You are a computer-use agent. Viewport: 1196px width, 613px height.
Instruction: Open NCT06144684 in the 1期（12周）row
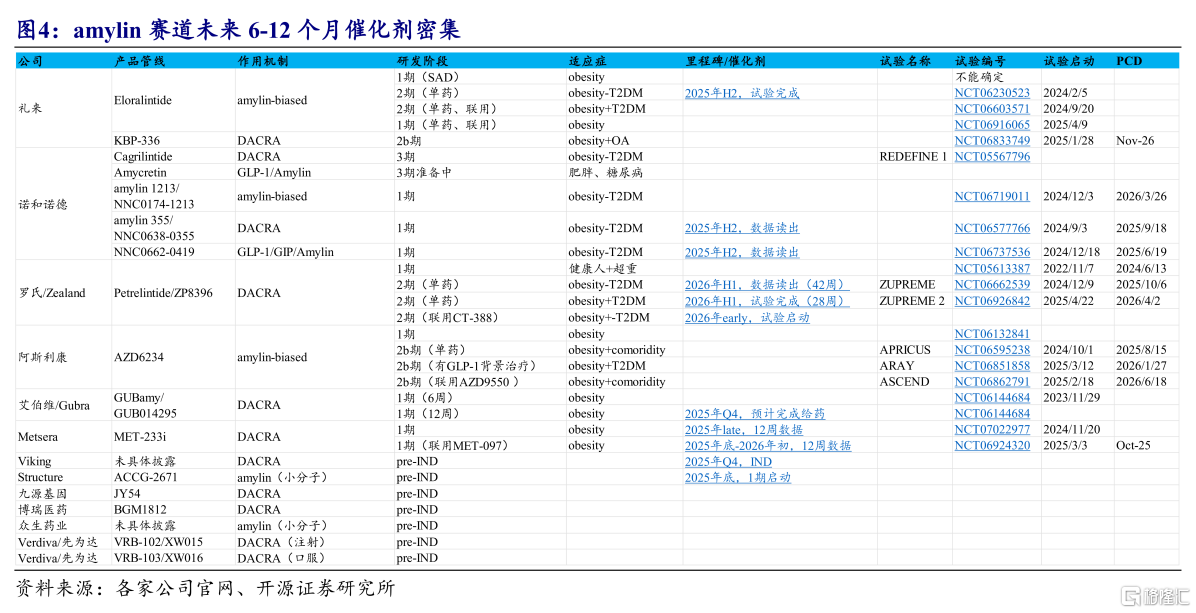click(992, 414)
